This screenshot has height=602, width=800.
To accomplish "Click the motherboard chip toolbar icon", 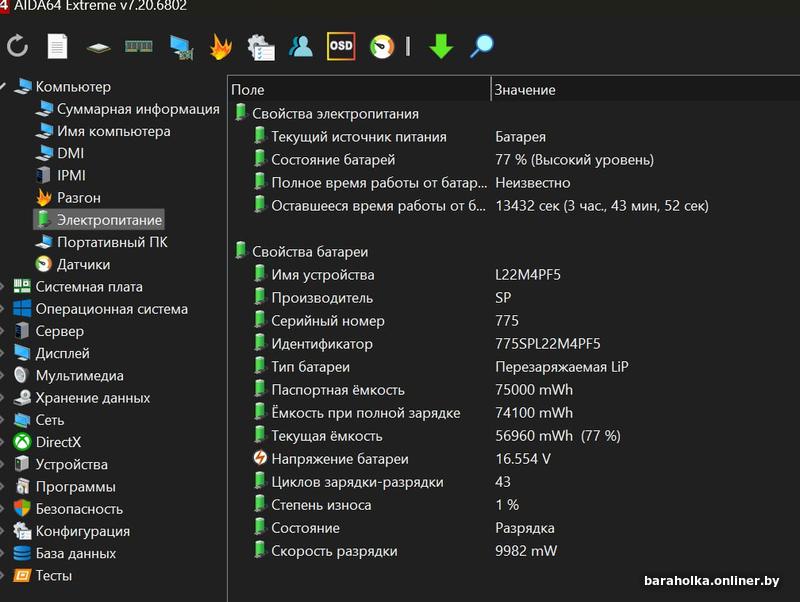I will [x=98, y=48].
